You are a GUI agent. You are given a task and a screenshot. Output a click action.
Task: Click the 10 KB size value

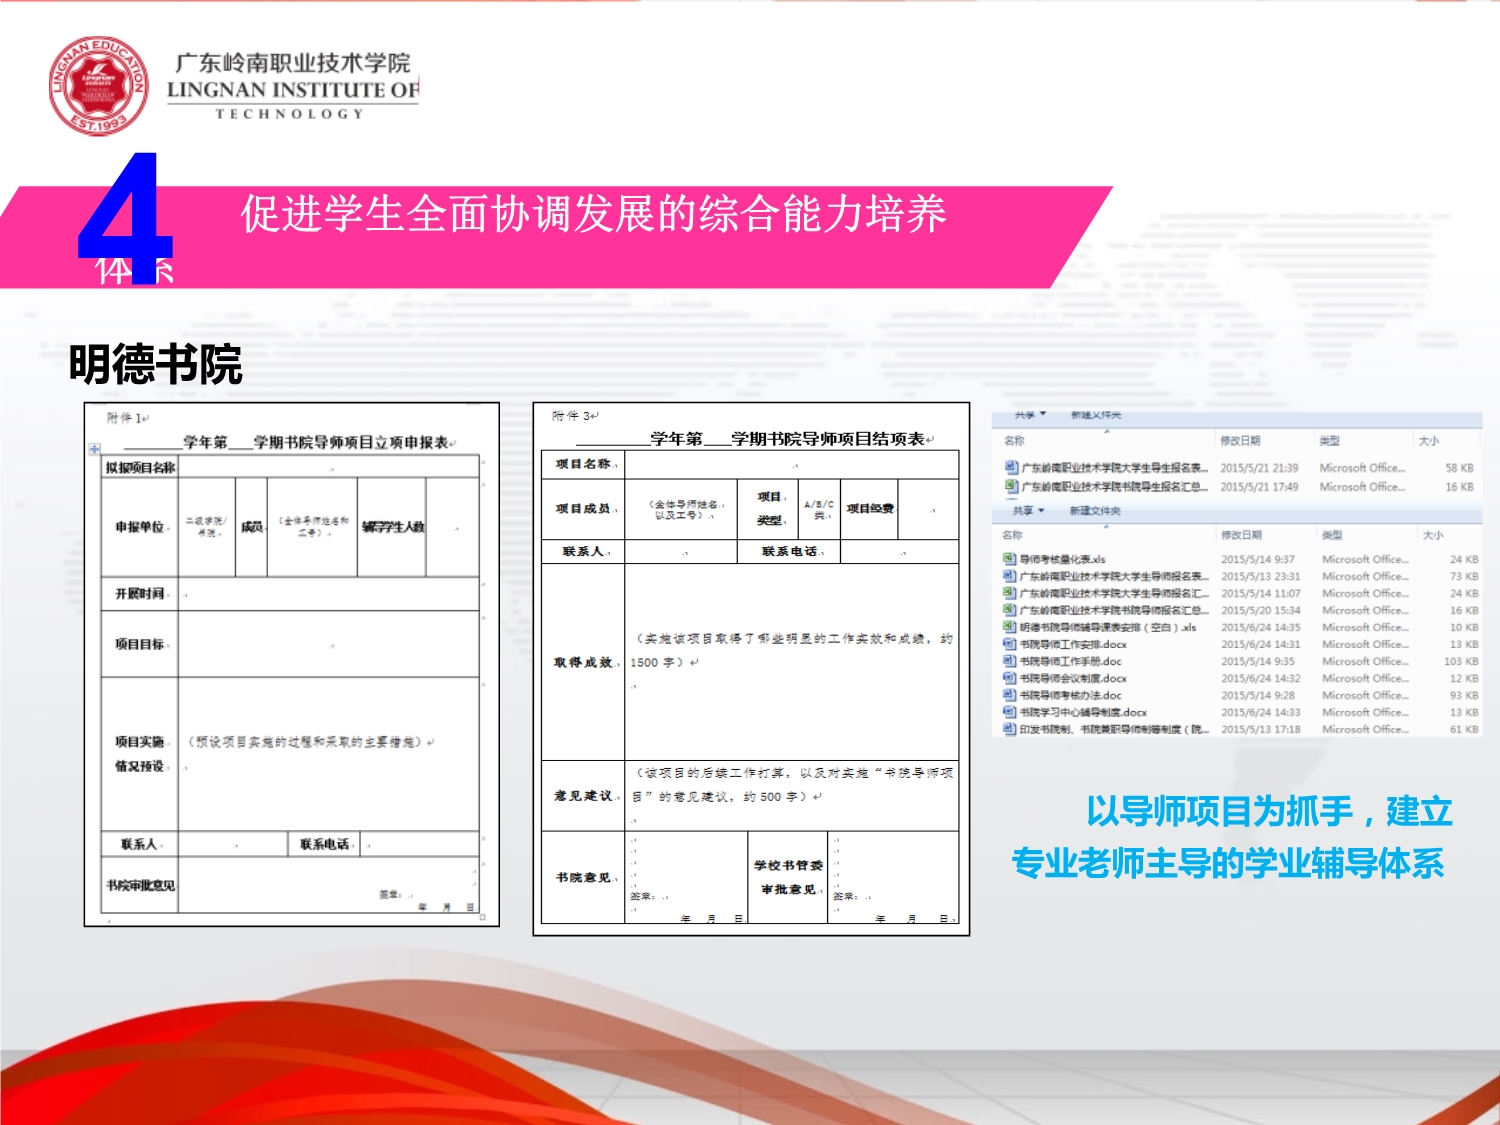pos(1464,628)
